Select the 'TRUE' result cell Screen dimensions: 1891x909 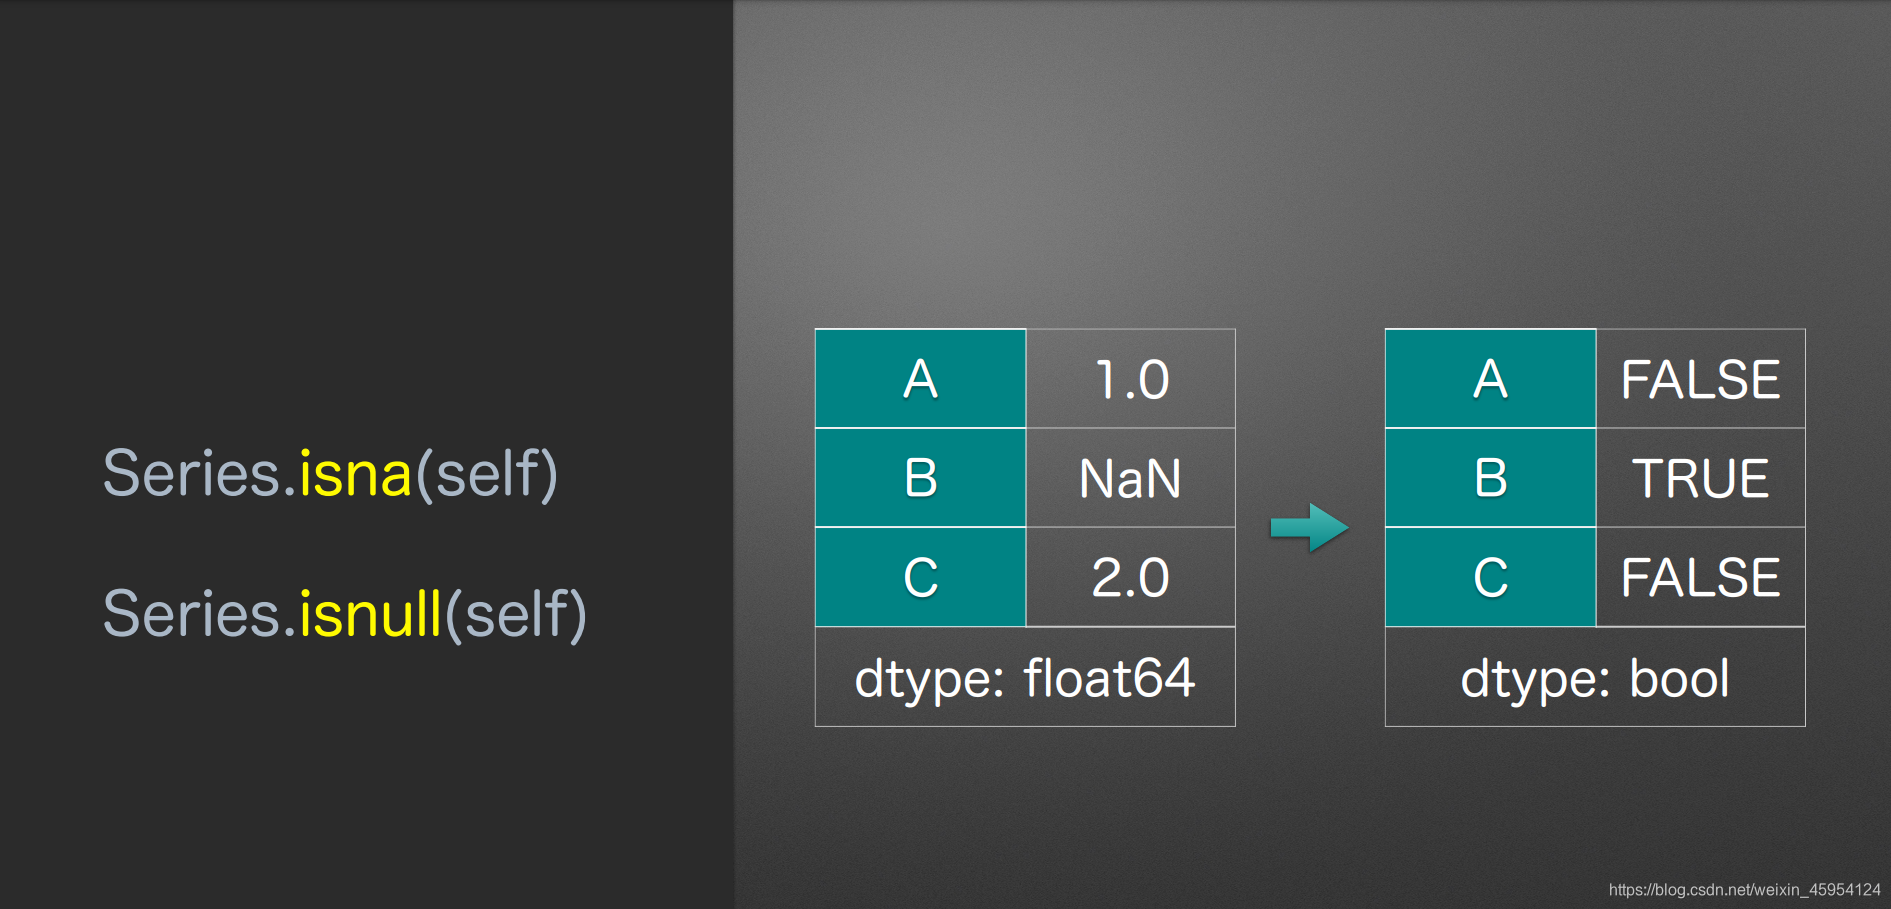tap(1701, 478)
